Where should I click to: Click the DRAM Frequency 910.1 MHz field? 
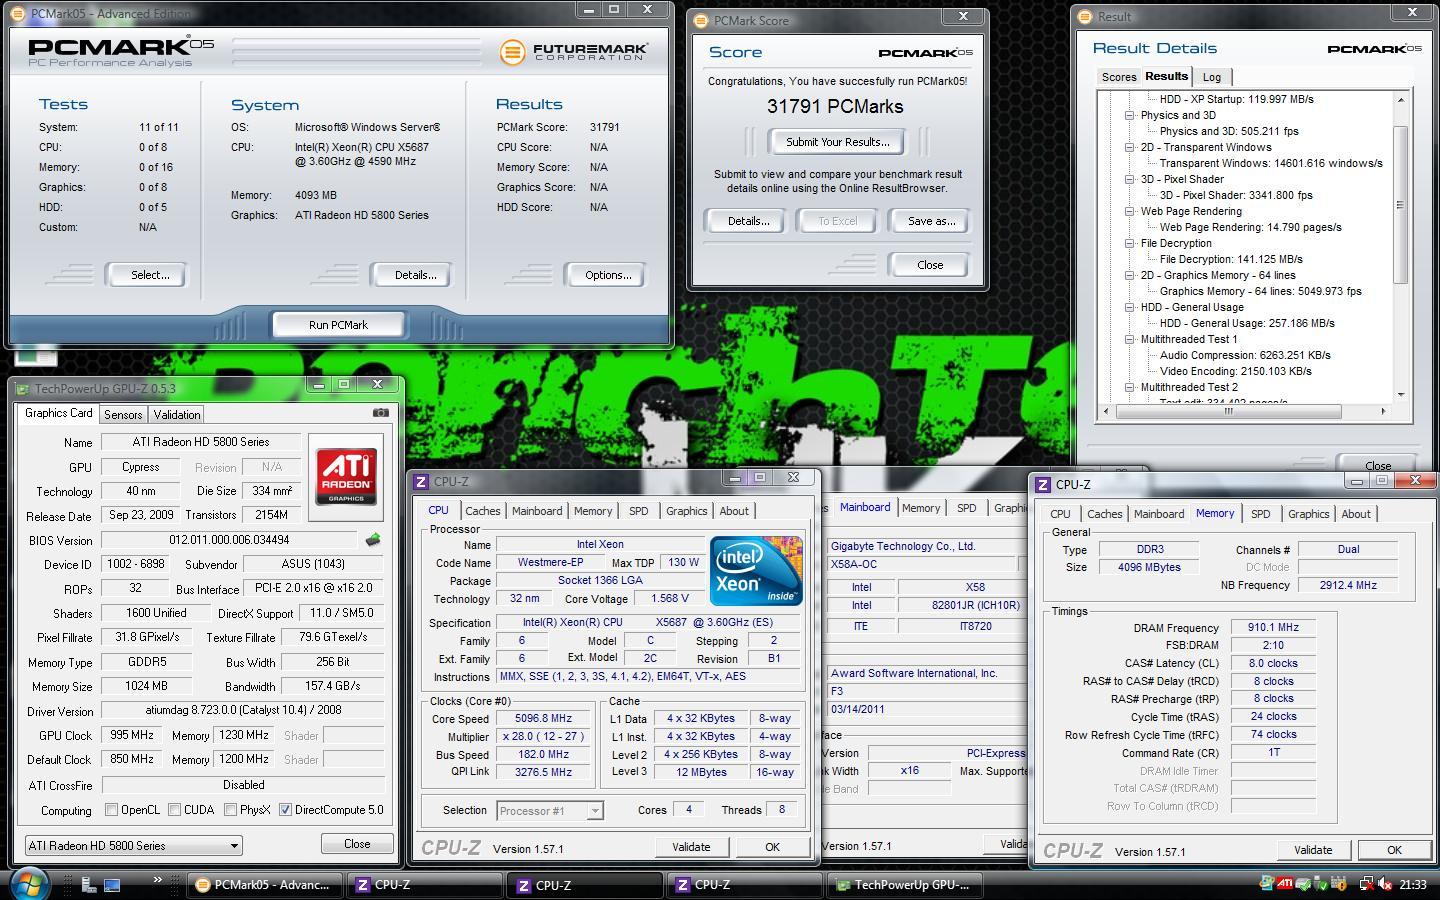click(x=1273, y=628)
